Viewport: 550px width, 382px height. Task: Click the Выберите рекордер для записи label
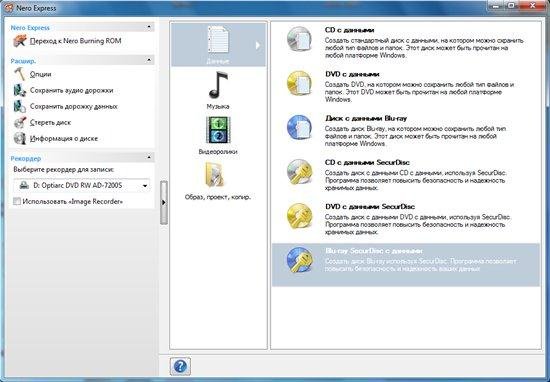(x=64, y=169)
